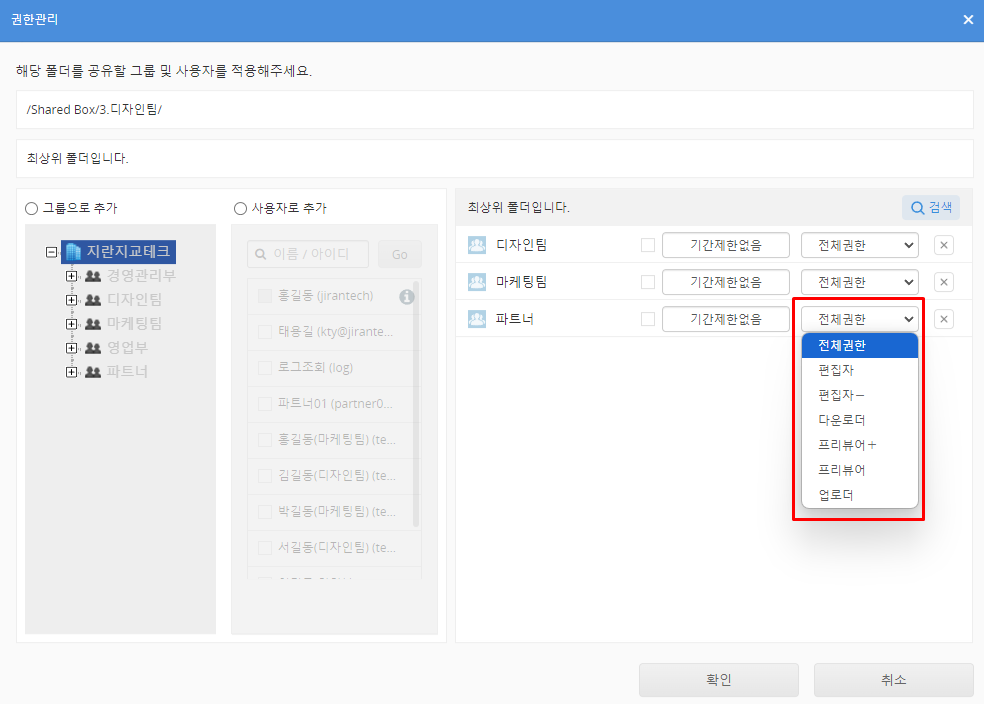Click the 지란지교테크 building icon in the tree
This screenshot has width=984, height=704.
click(73, 252)
